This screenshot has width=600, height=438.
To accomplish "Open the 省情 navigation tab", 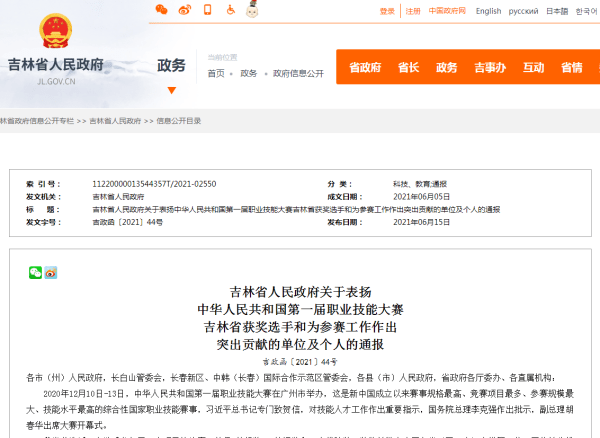I will (x=571, y=67).
